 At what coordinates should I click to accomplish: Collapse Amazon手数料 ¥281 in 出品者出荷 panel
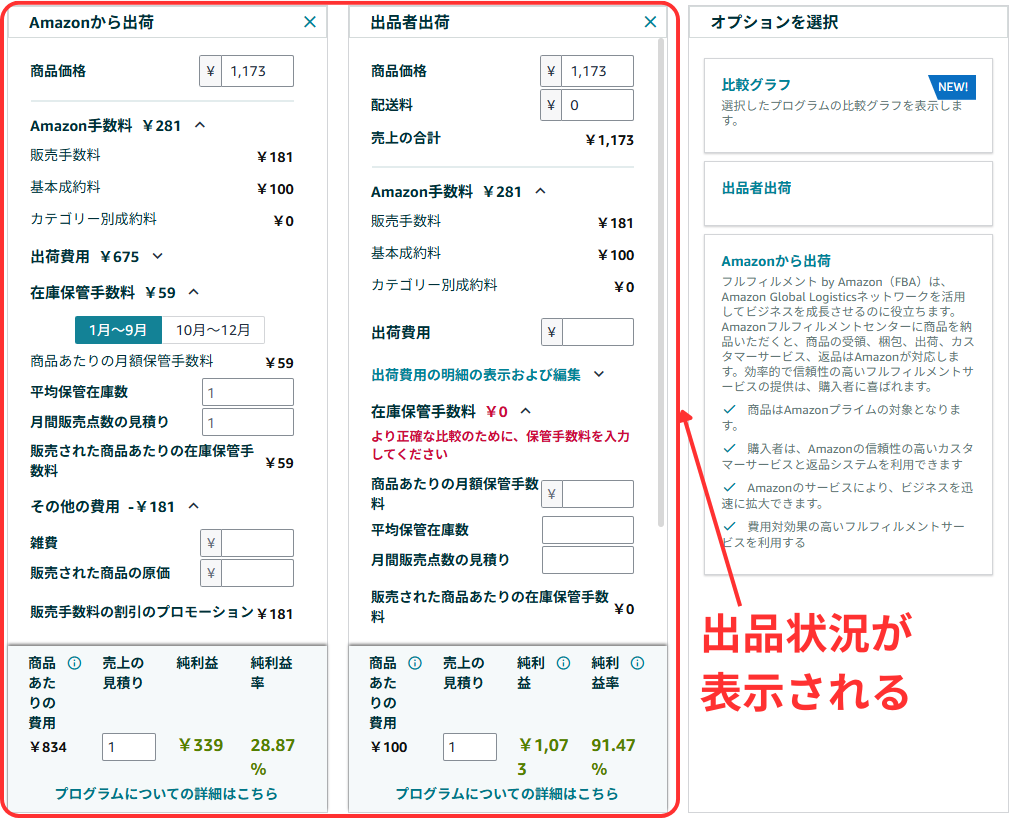pyautogui.click(x=541, y=191)
